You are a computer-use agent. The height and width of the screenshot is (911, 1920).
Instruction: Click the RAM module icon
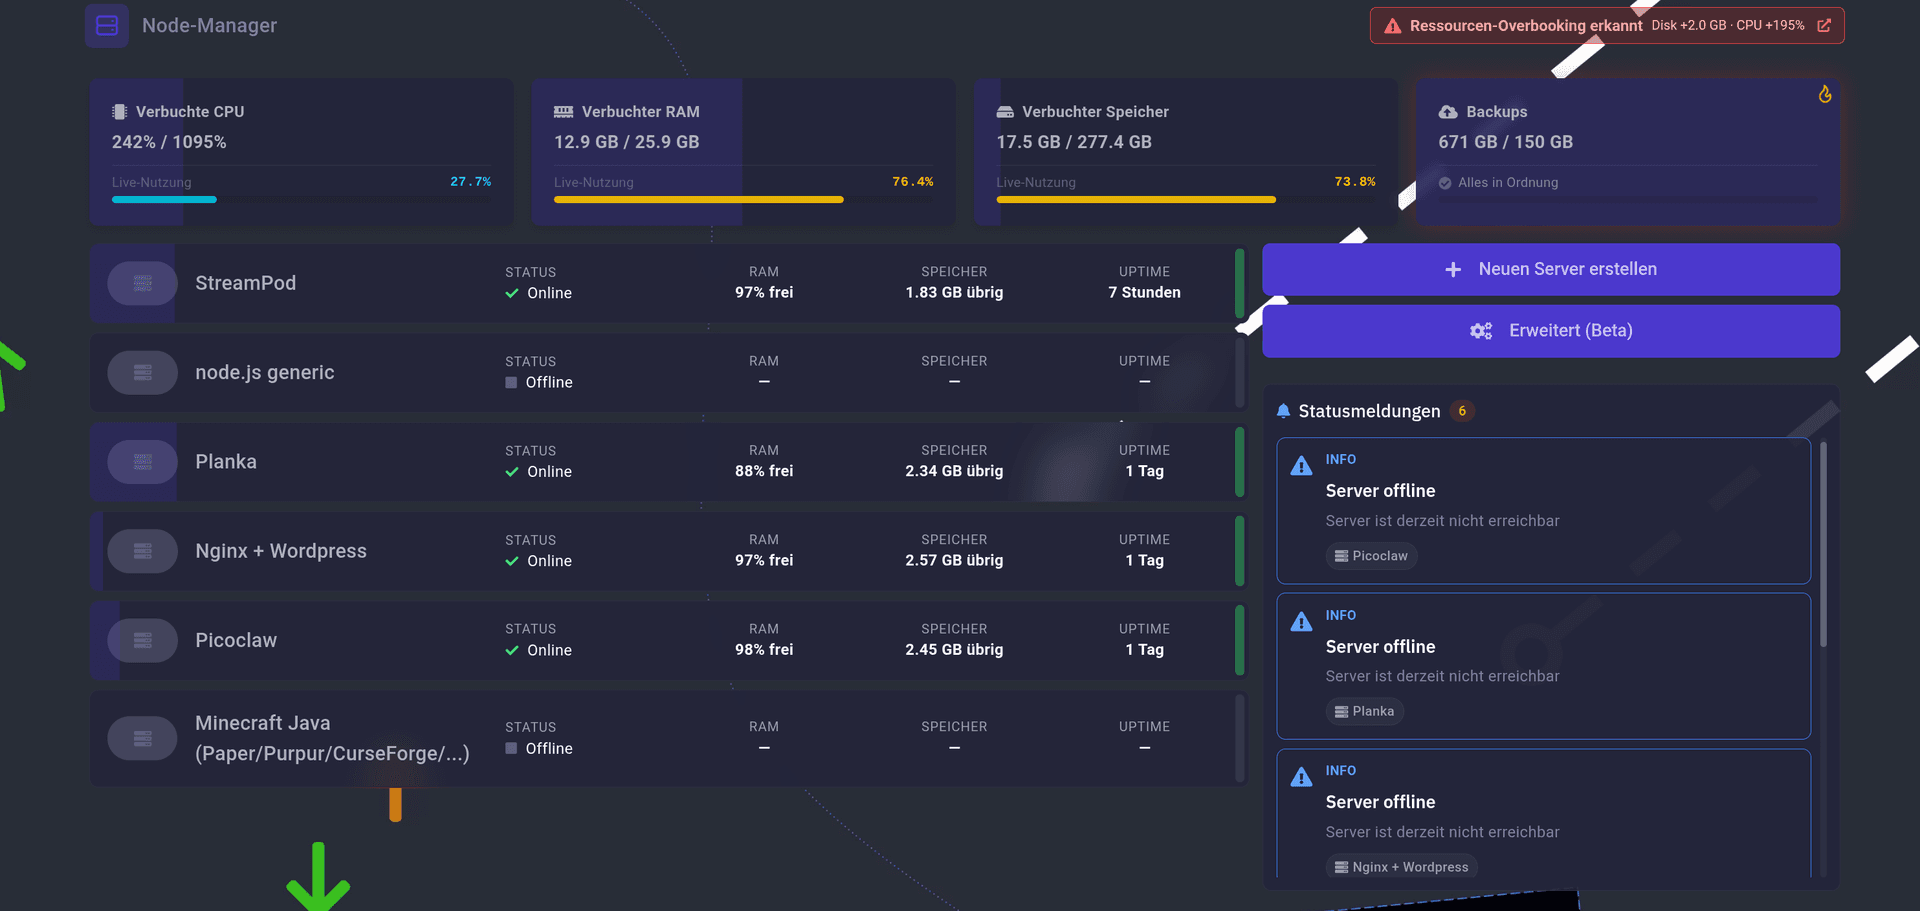point(564,112)
